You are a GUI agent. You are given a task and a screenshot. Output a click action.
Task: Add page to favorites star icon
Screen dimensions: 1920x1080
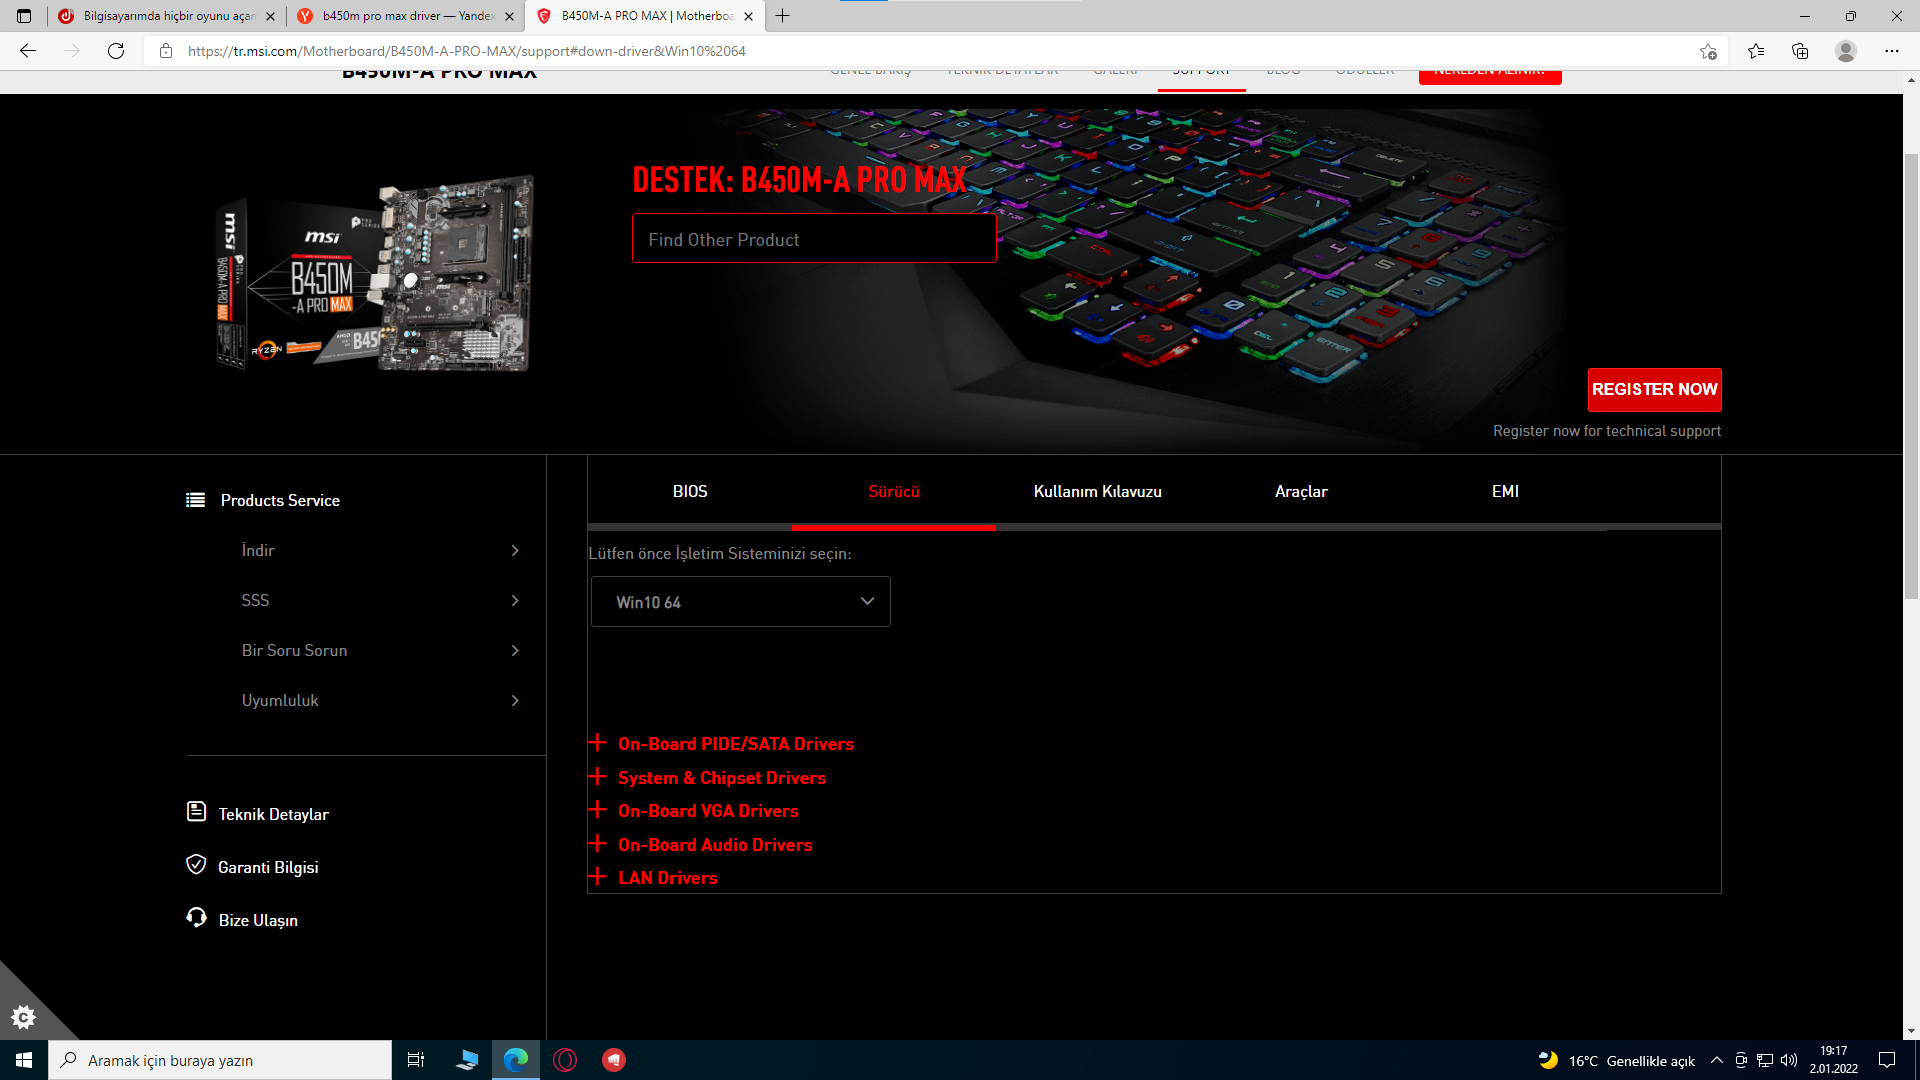click(x=1708, y=51)
